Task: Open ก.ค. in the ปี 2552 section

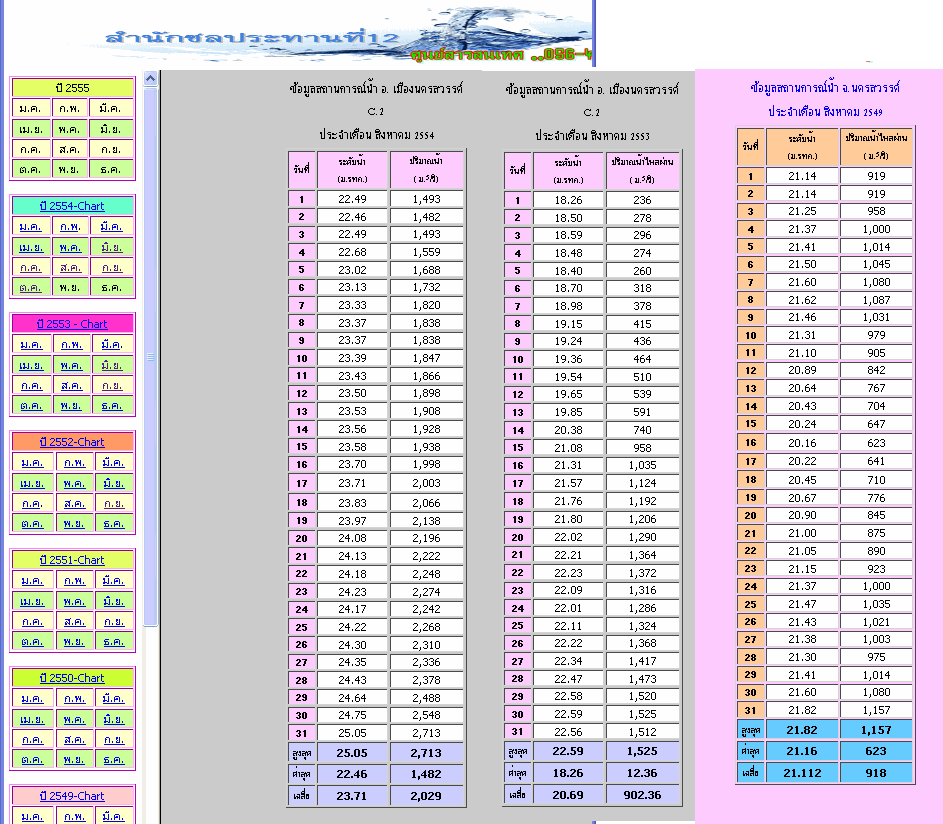Action: 32,503
